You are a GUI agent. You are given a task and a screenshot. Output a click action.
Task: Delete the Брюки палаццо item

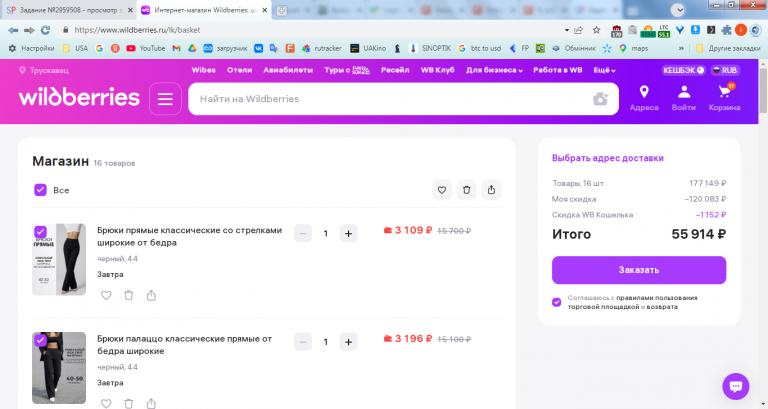point(129,404)
